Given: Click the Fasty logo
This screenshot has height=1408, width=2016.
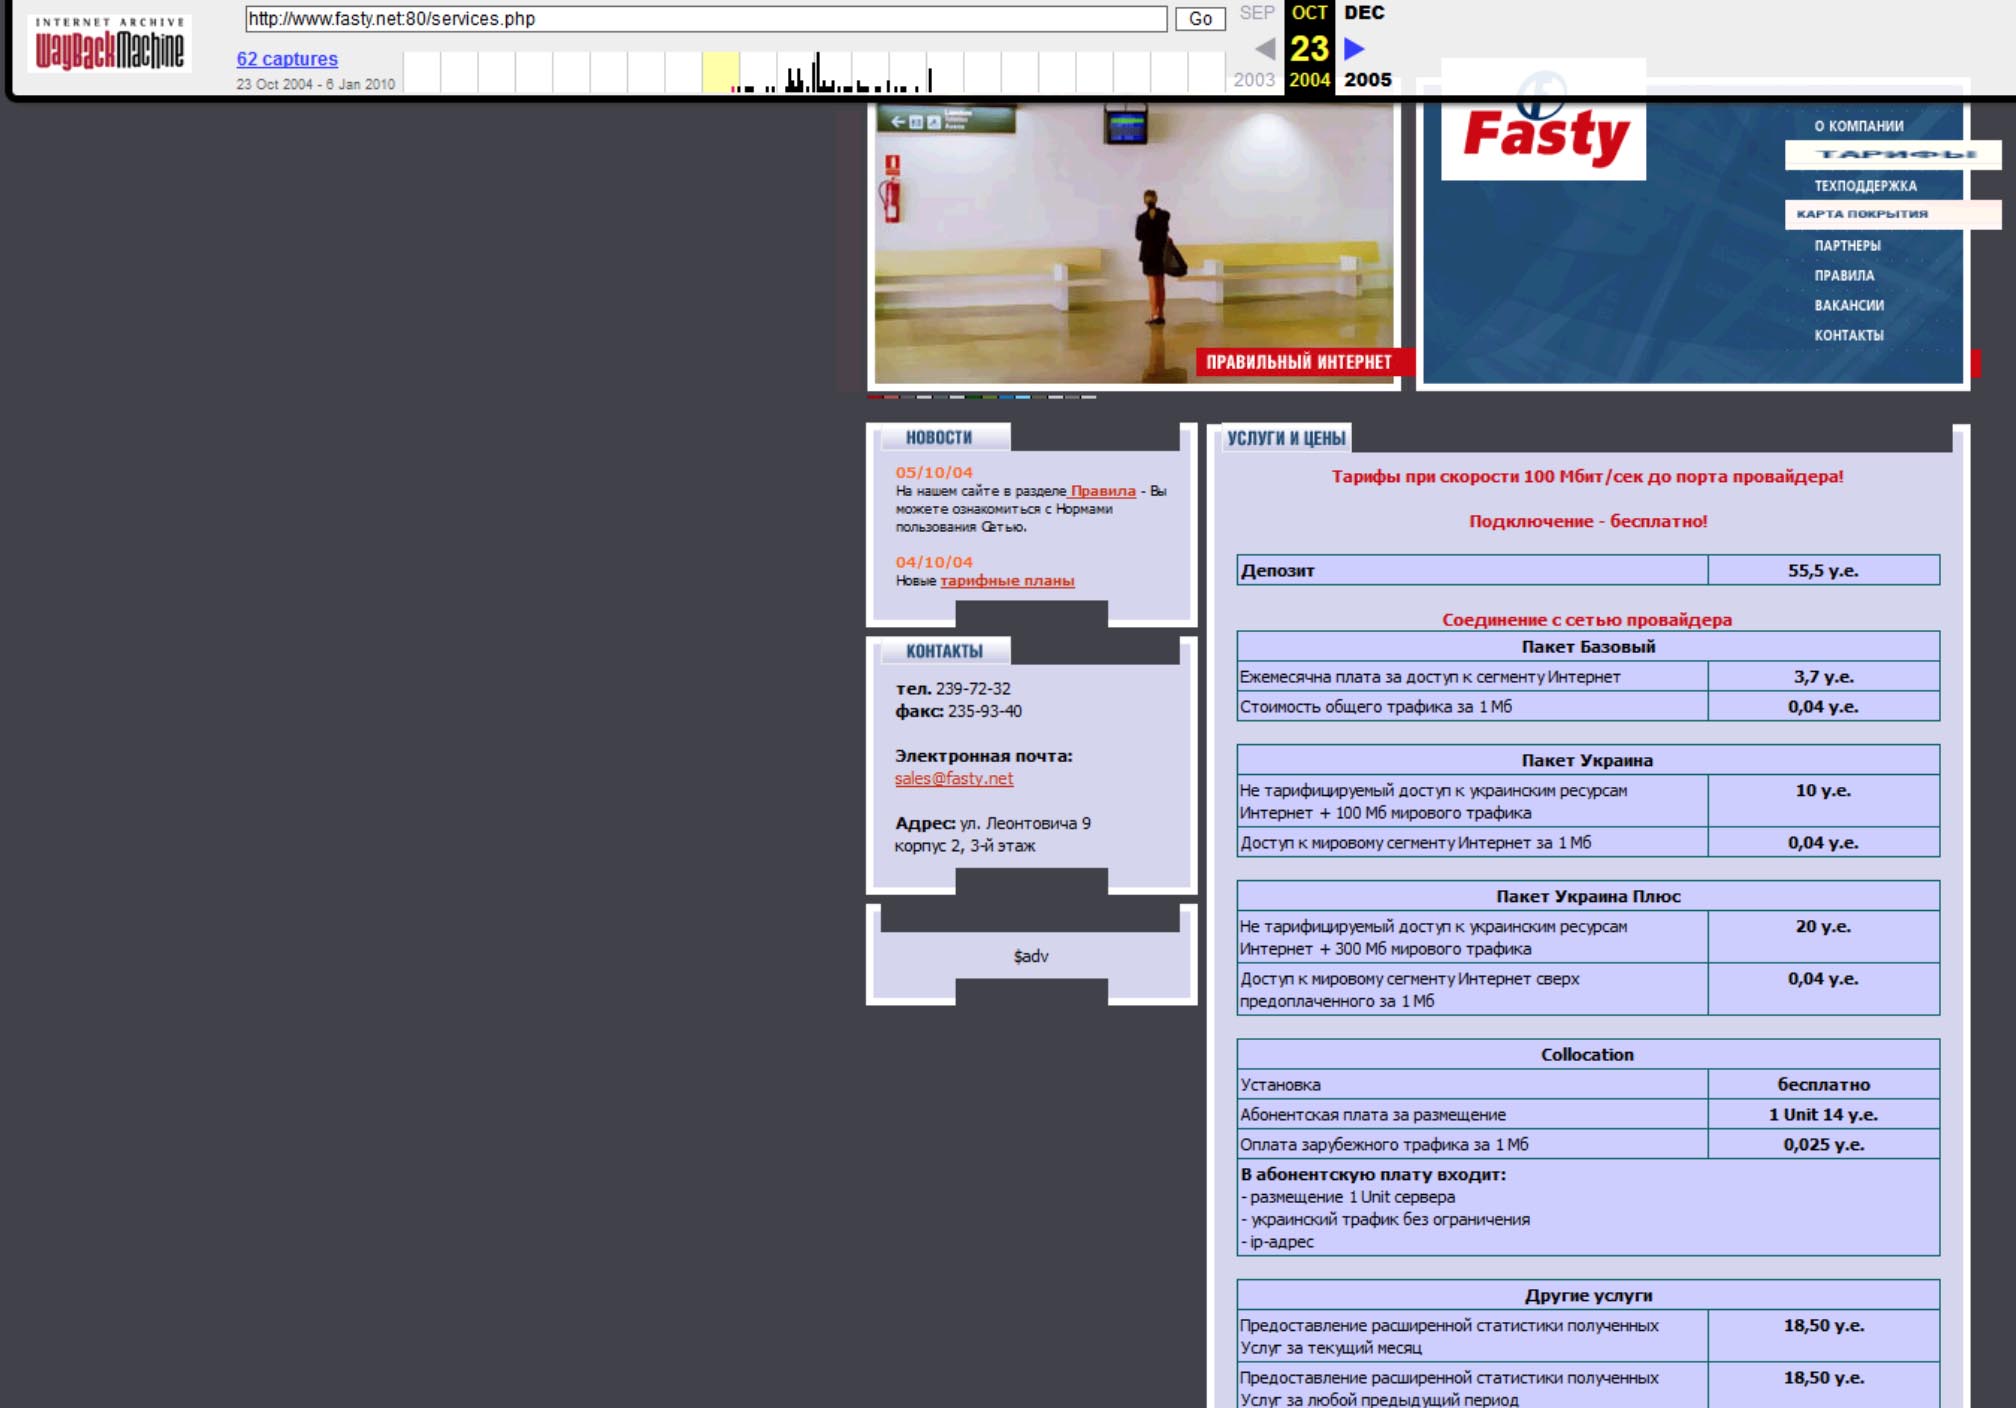Looking at the screenshot, I should [x=1544, y=134].
